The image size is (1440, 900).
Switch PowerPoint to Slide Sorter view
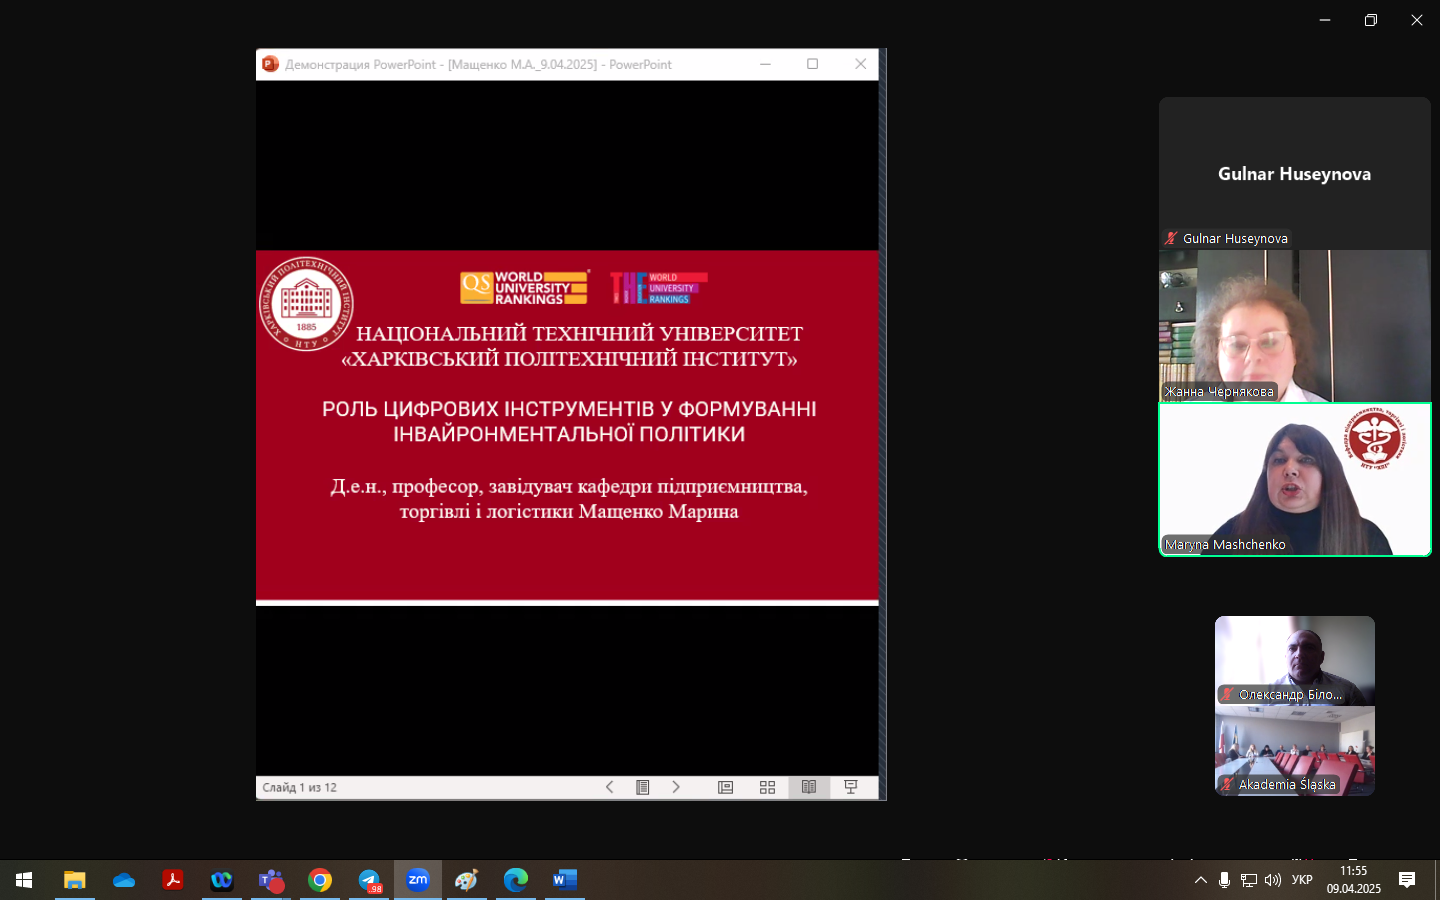[767, 787]
